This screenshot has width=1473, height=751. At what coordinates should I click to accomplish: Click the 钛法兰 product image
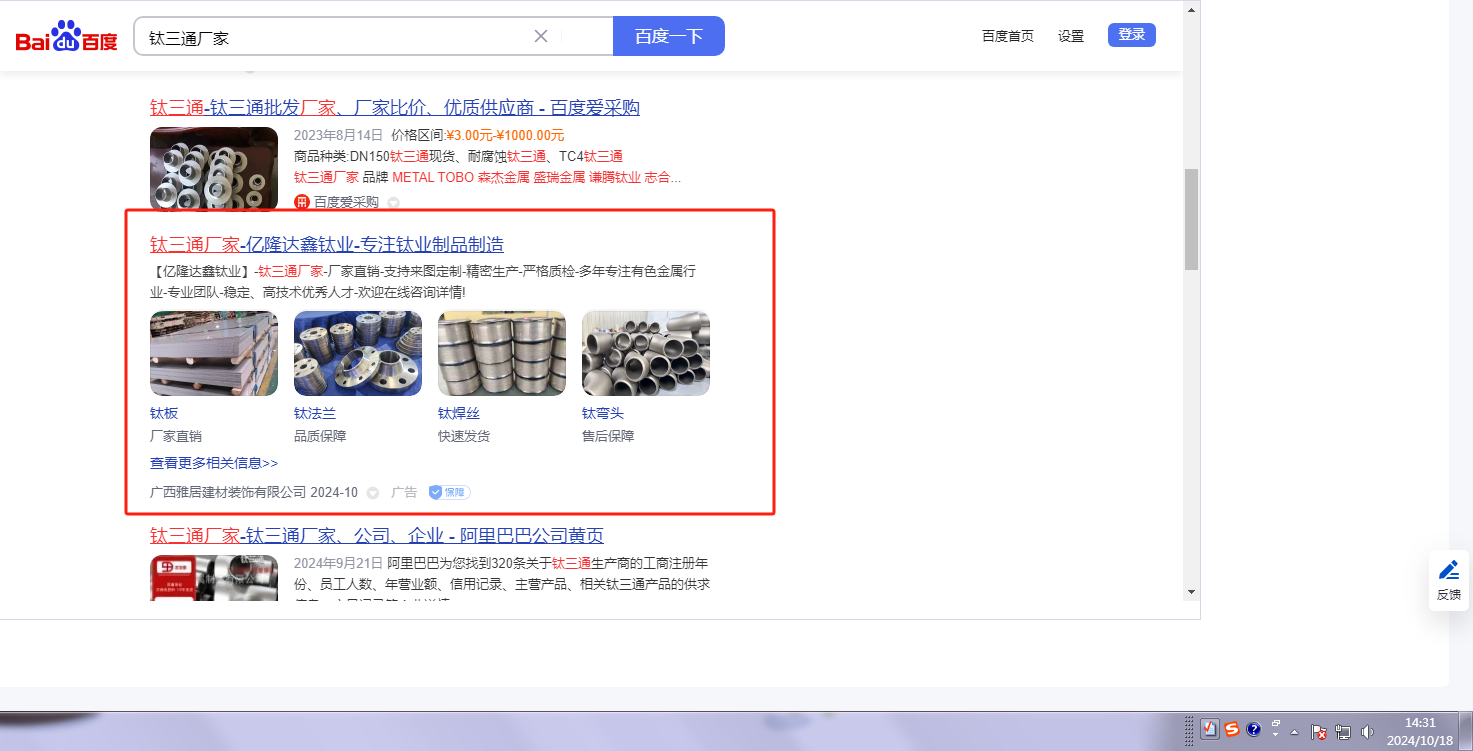pos(358,354)
